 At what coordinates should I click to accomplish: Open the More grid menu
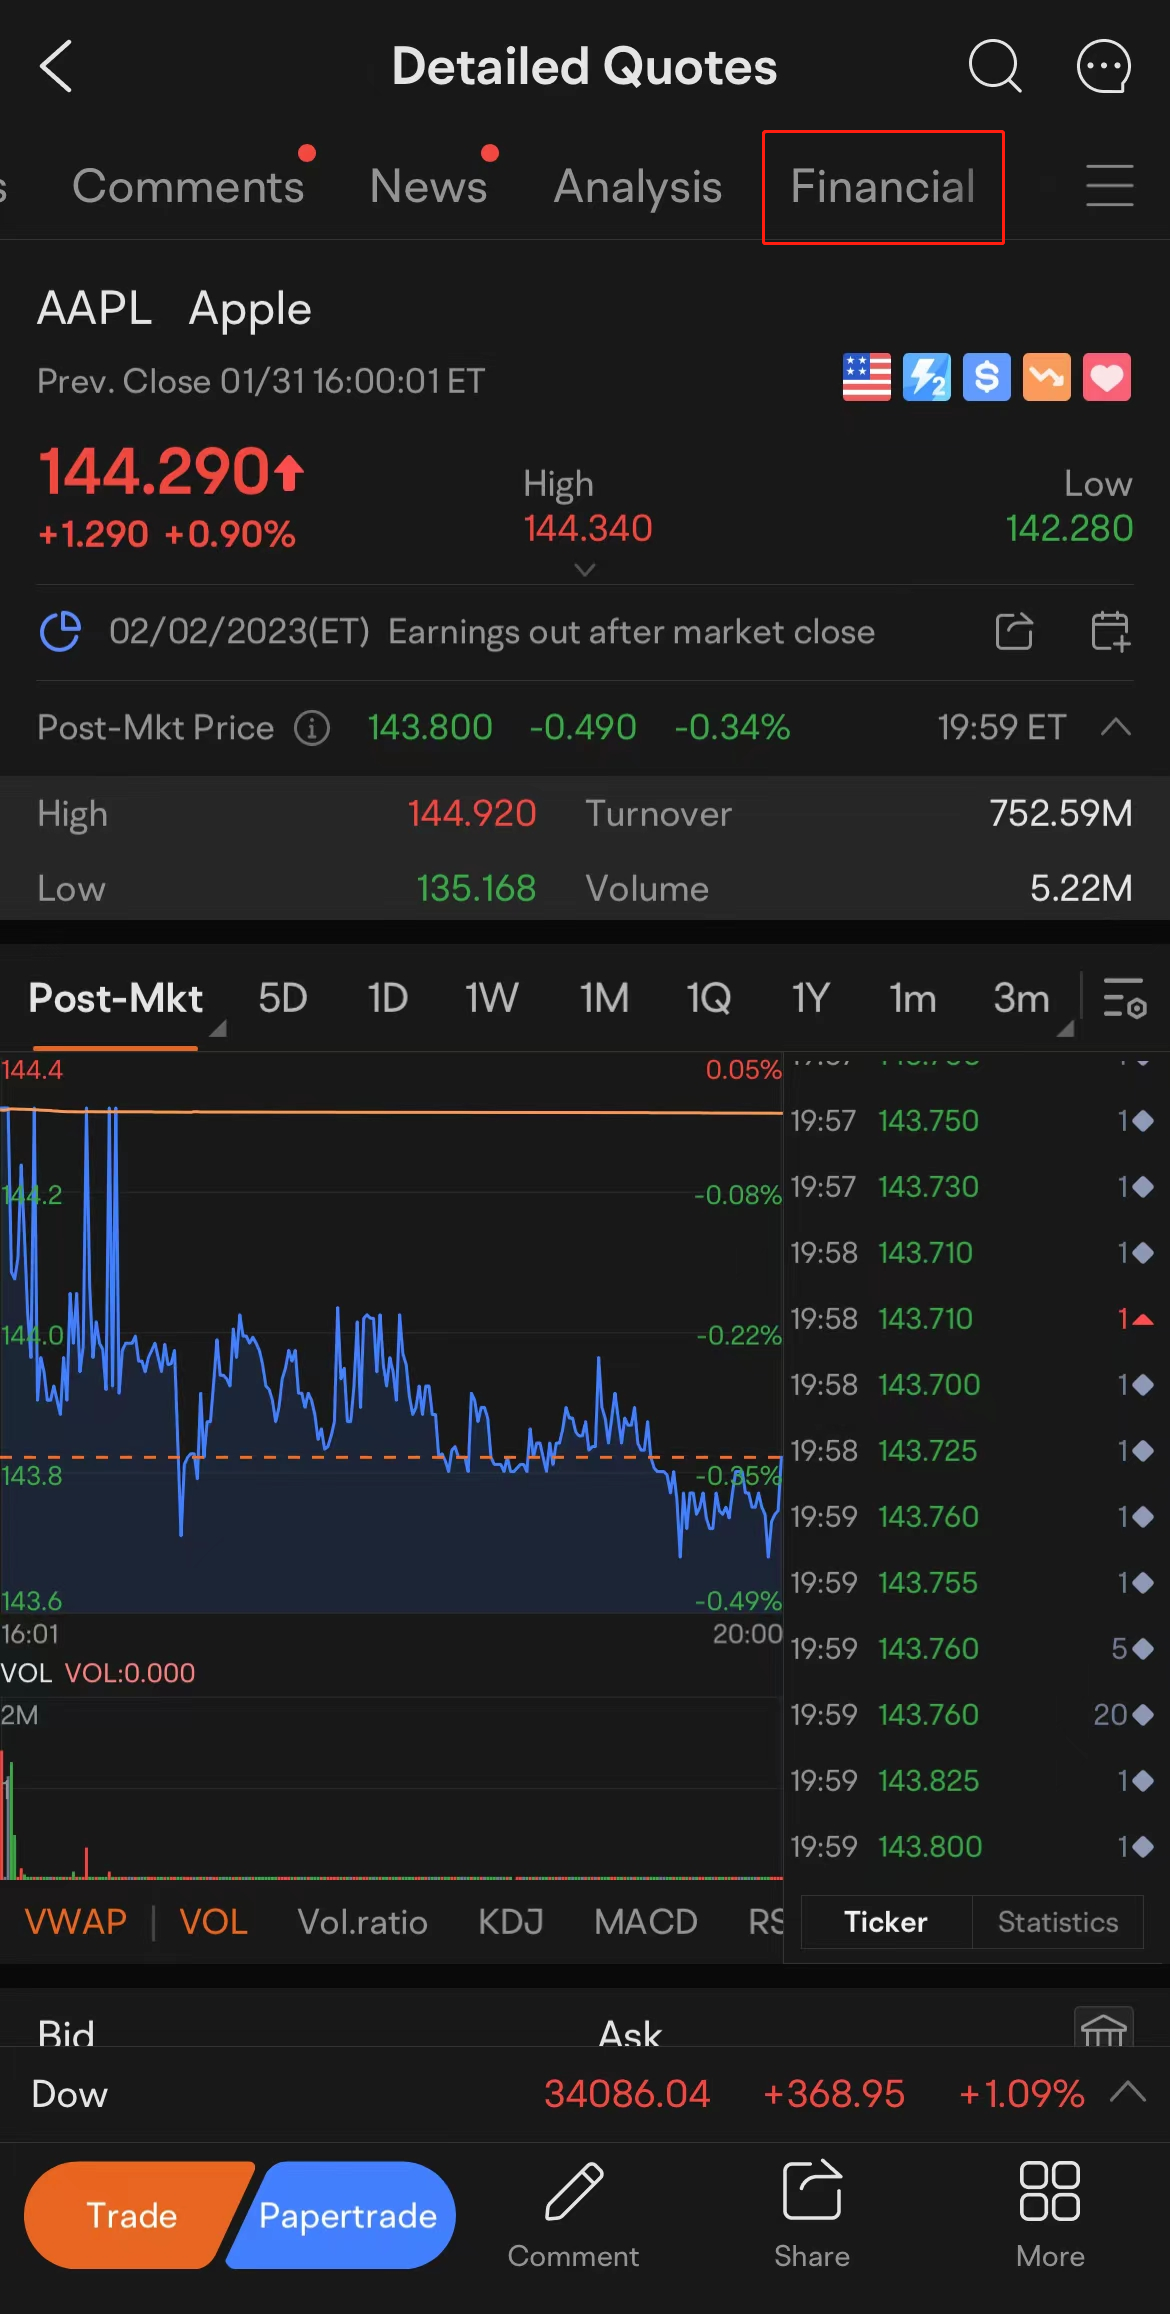point(1050,2214)
